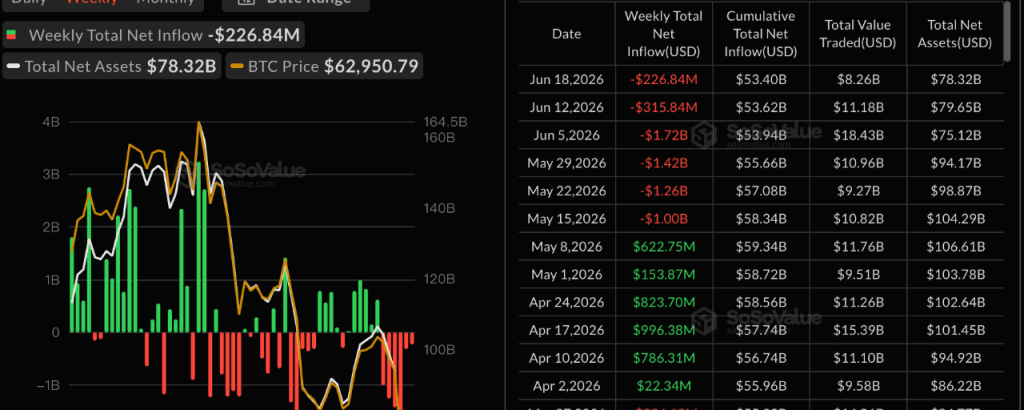Select the May 1,2026 date cell

tap(567, 275)
